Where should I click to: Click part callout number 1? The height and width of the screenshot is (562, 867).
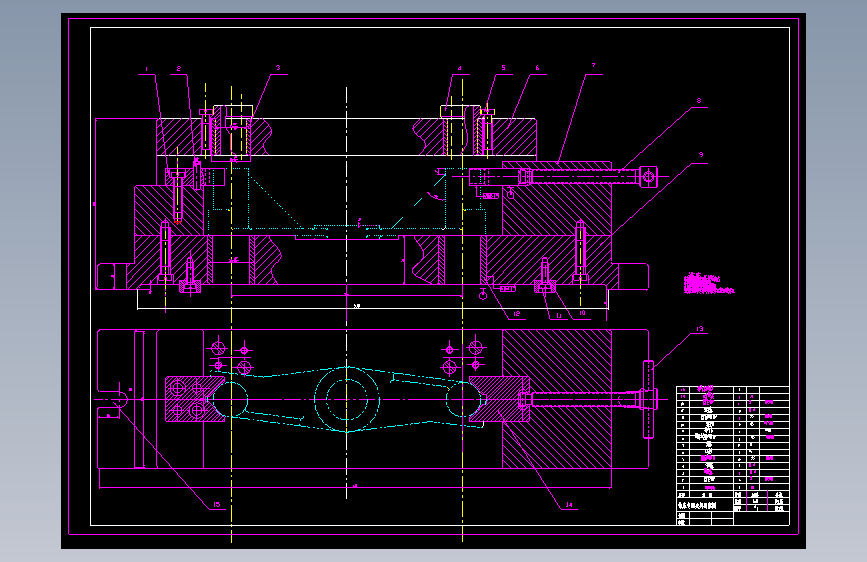click(147, 69)
